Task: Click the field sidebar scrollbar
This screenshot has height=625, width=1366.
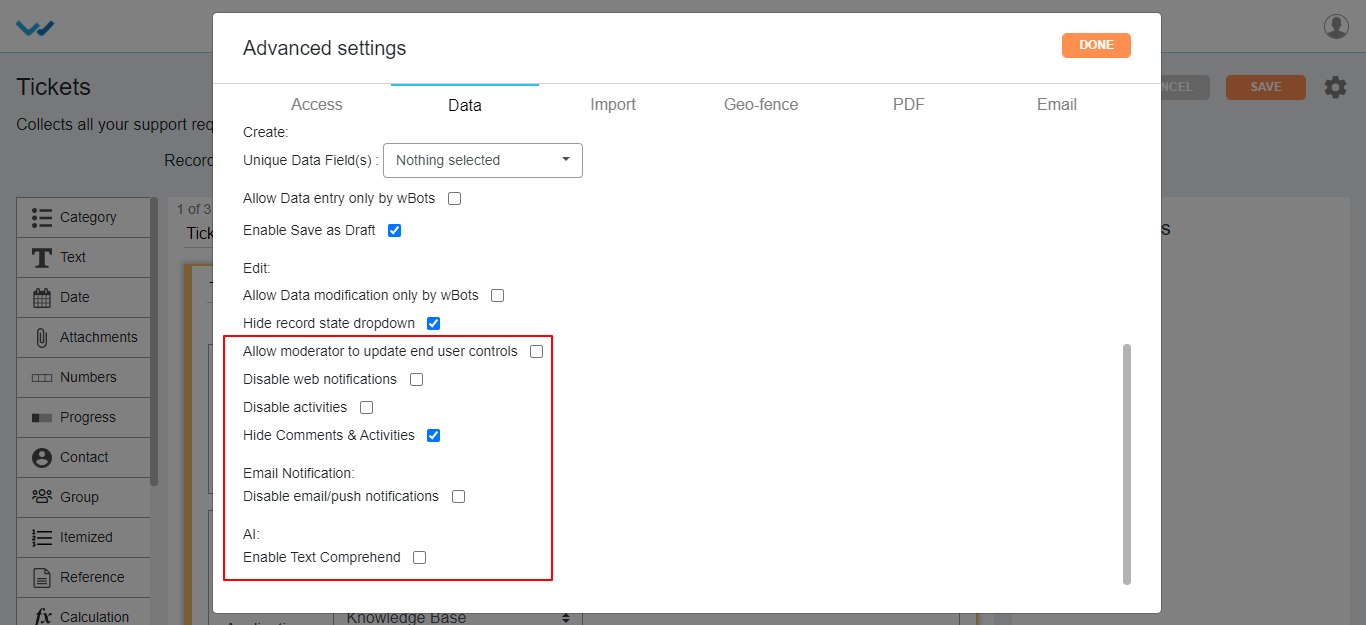Action: click(154, 341)
